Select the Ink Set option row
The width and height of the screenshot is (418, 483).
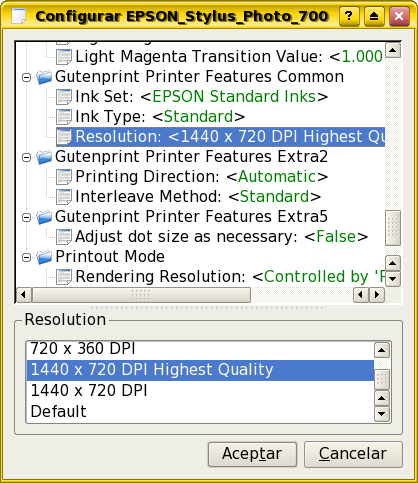[201, 97]
